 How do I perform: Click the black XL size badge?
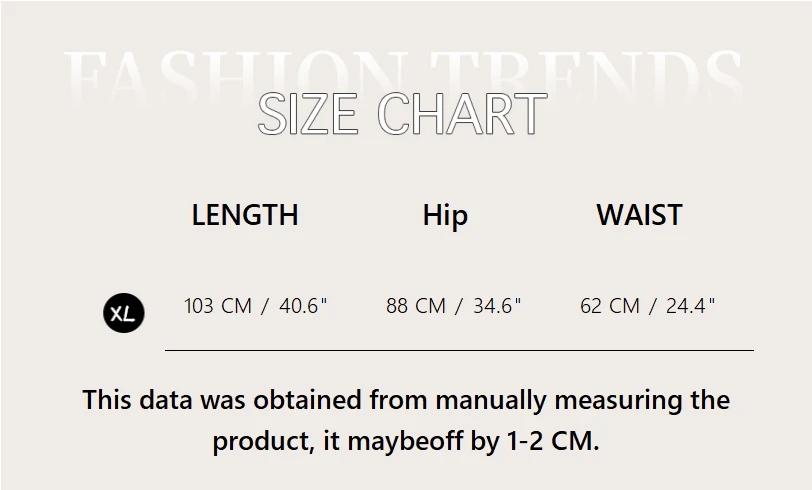click(124, 313)
